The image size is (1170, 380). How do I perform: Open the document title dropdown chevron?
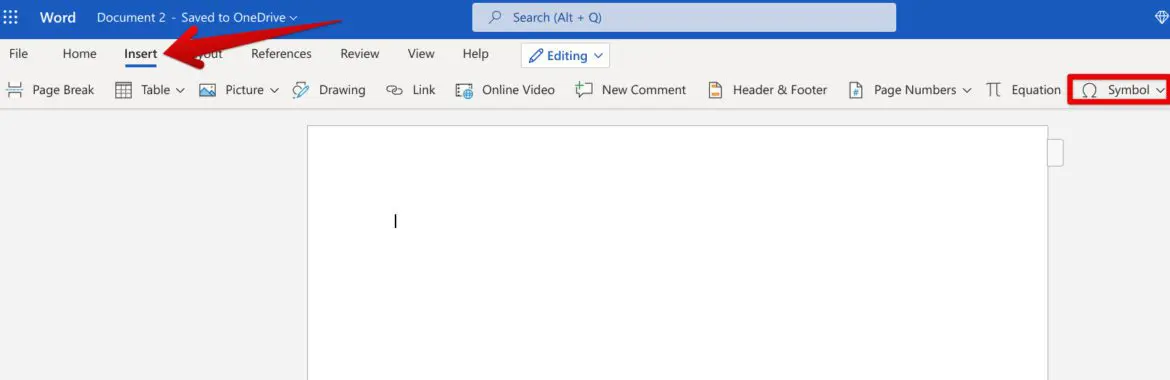click(293, 18)
